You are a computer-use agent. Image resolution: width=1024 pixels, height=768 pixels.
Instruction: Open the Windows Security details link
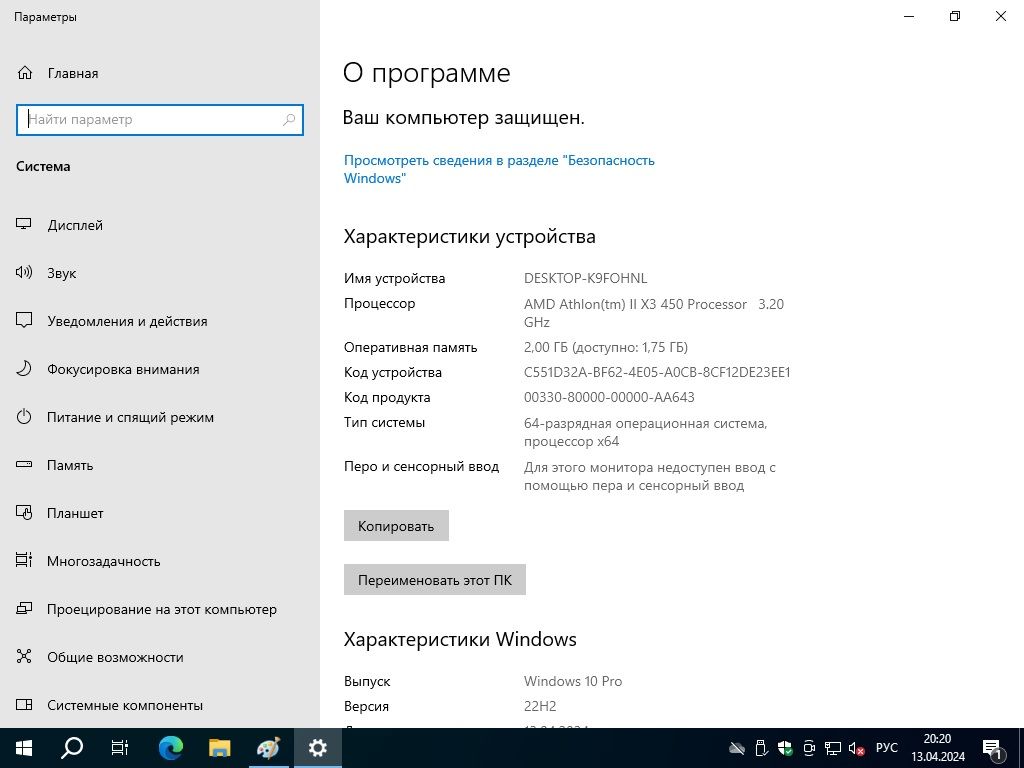[499, 169]
